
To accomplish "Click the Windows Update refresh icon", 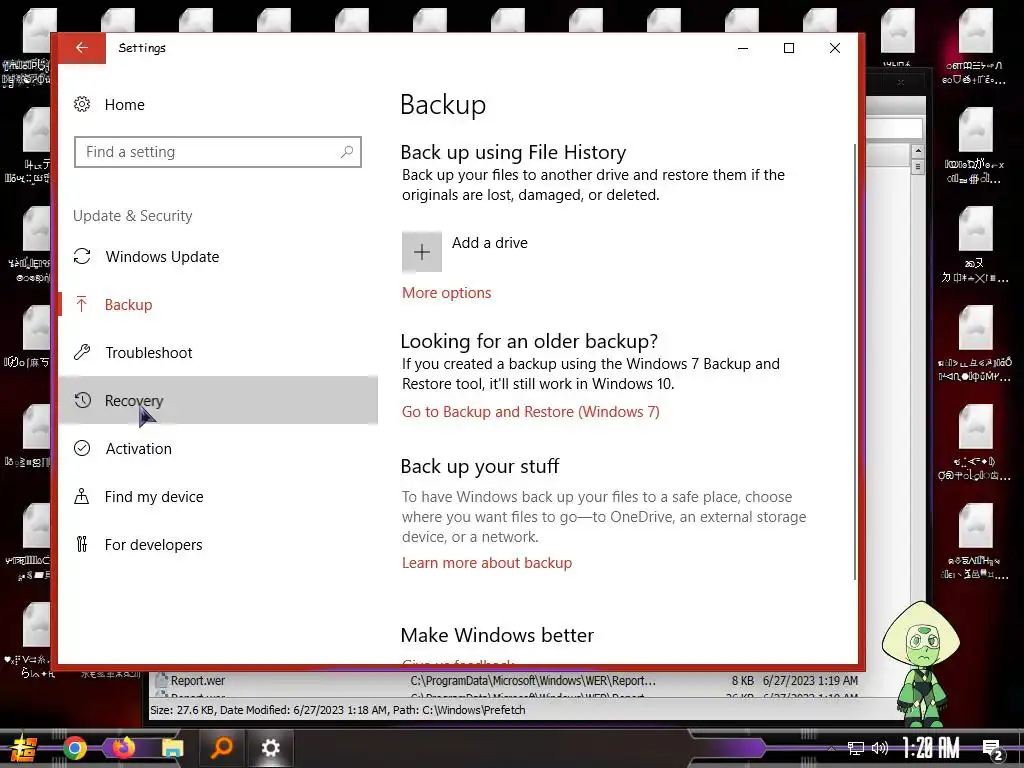I will pos(82,256).
